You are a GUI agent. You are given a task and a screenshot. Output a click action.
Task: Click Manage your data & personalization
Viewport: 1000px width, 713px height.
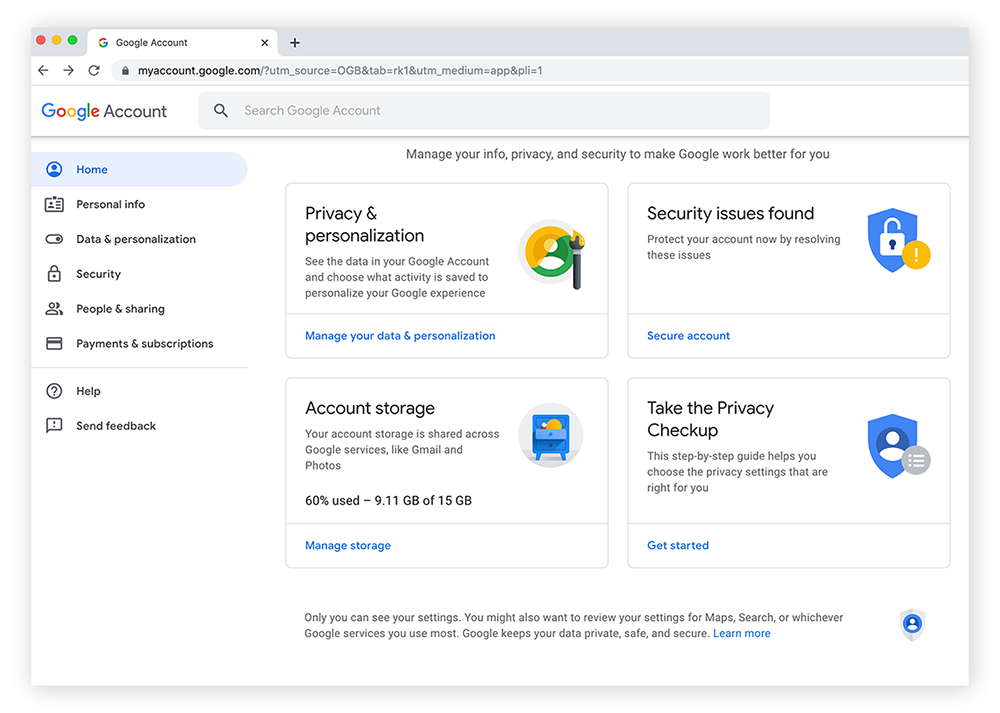pos(399,335)
